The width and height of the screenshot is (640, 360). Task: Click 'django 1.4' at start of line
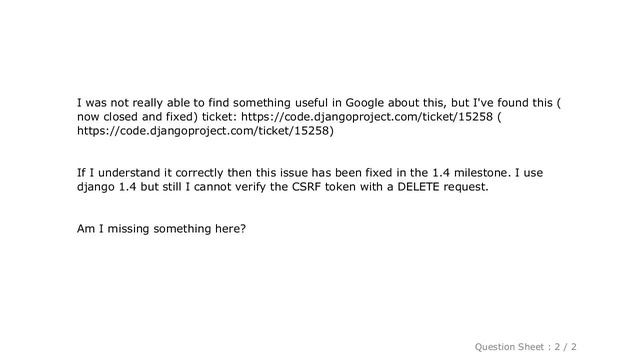coord(107,187)
